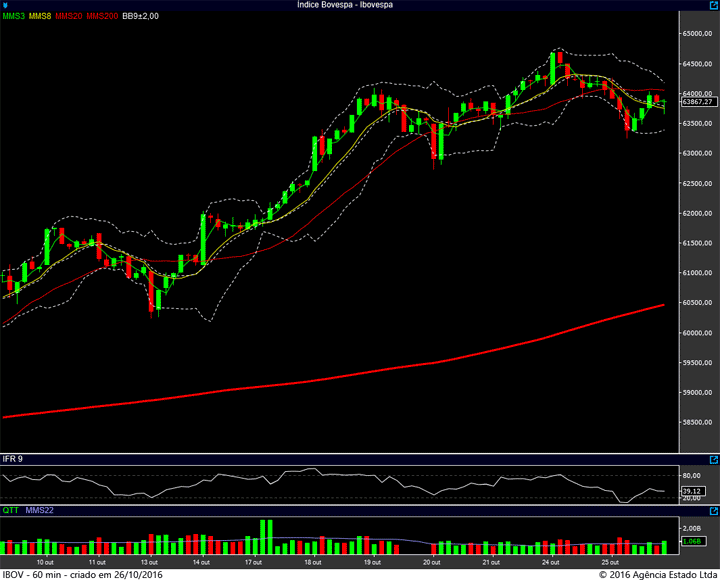Click the MMS200 indicator label
Image resolution: width=720 pixels, height=580 pixels.
[102, 16]
